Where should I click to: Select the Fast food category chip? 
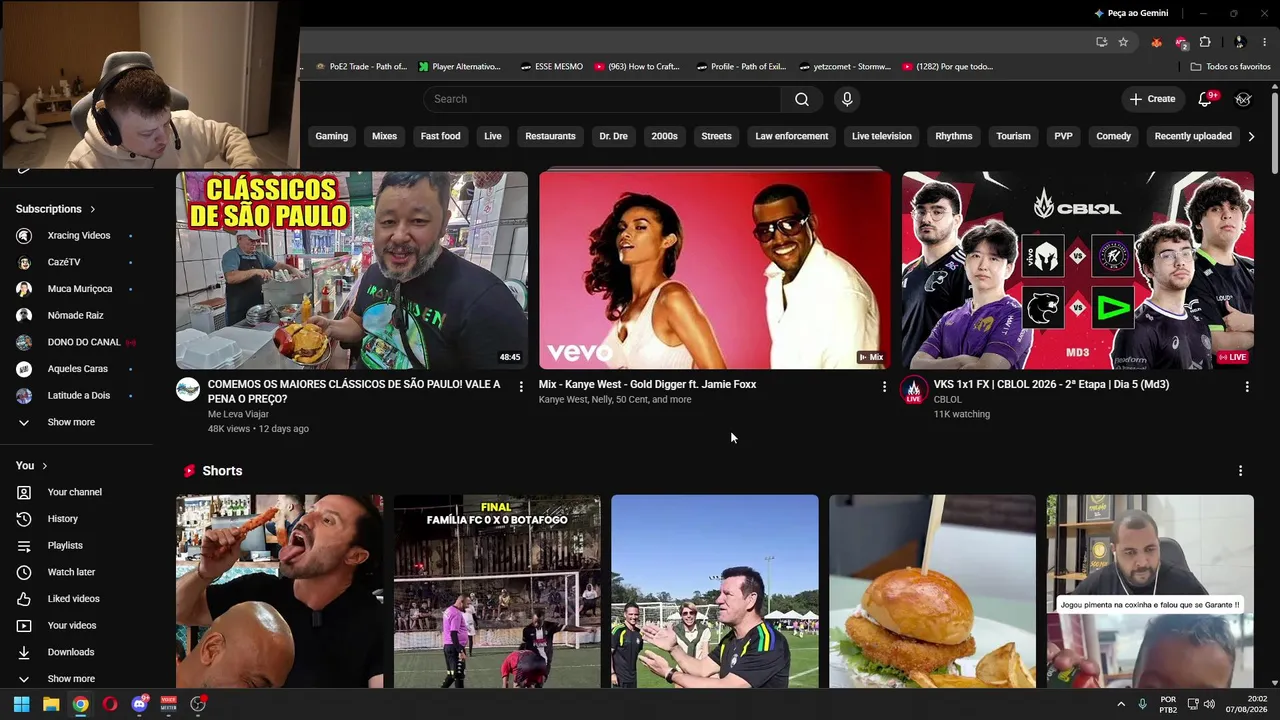point(441,136)
